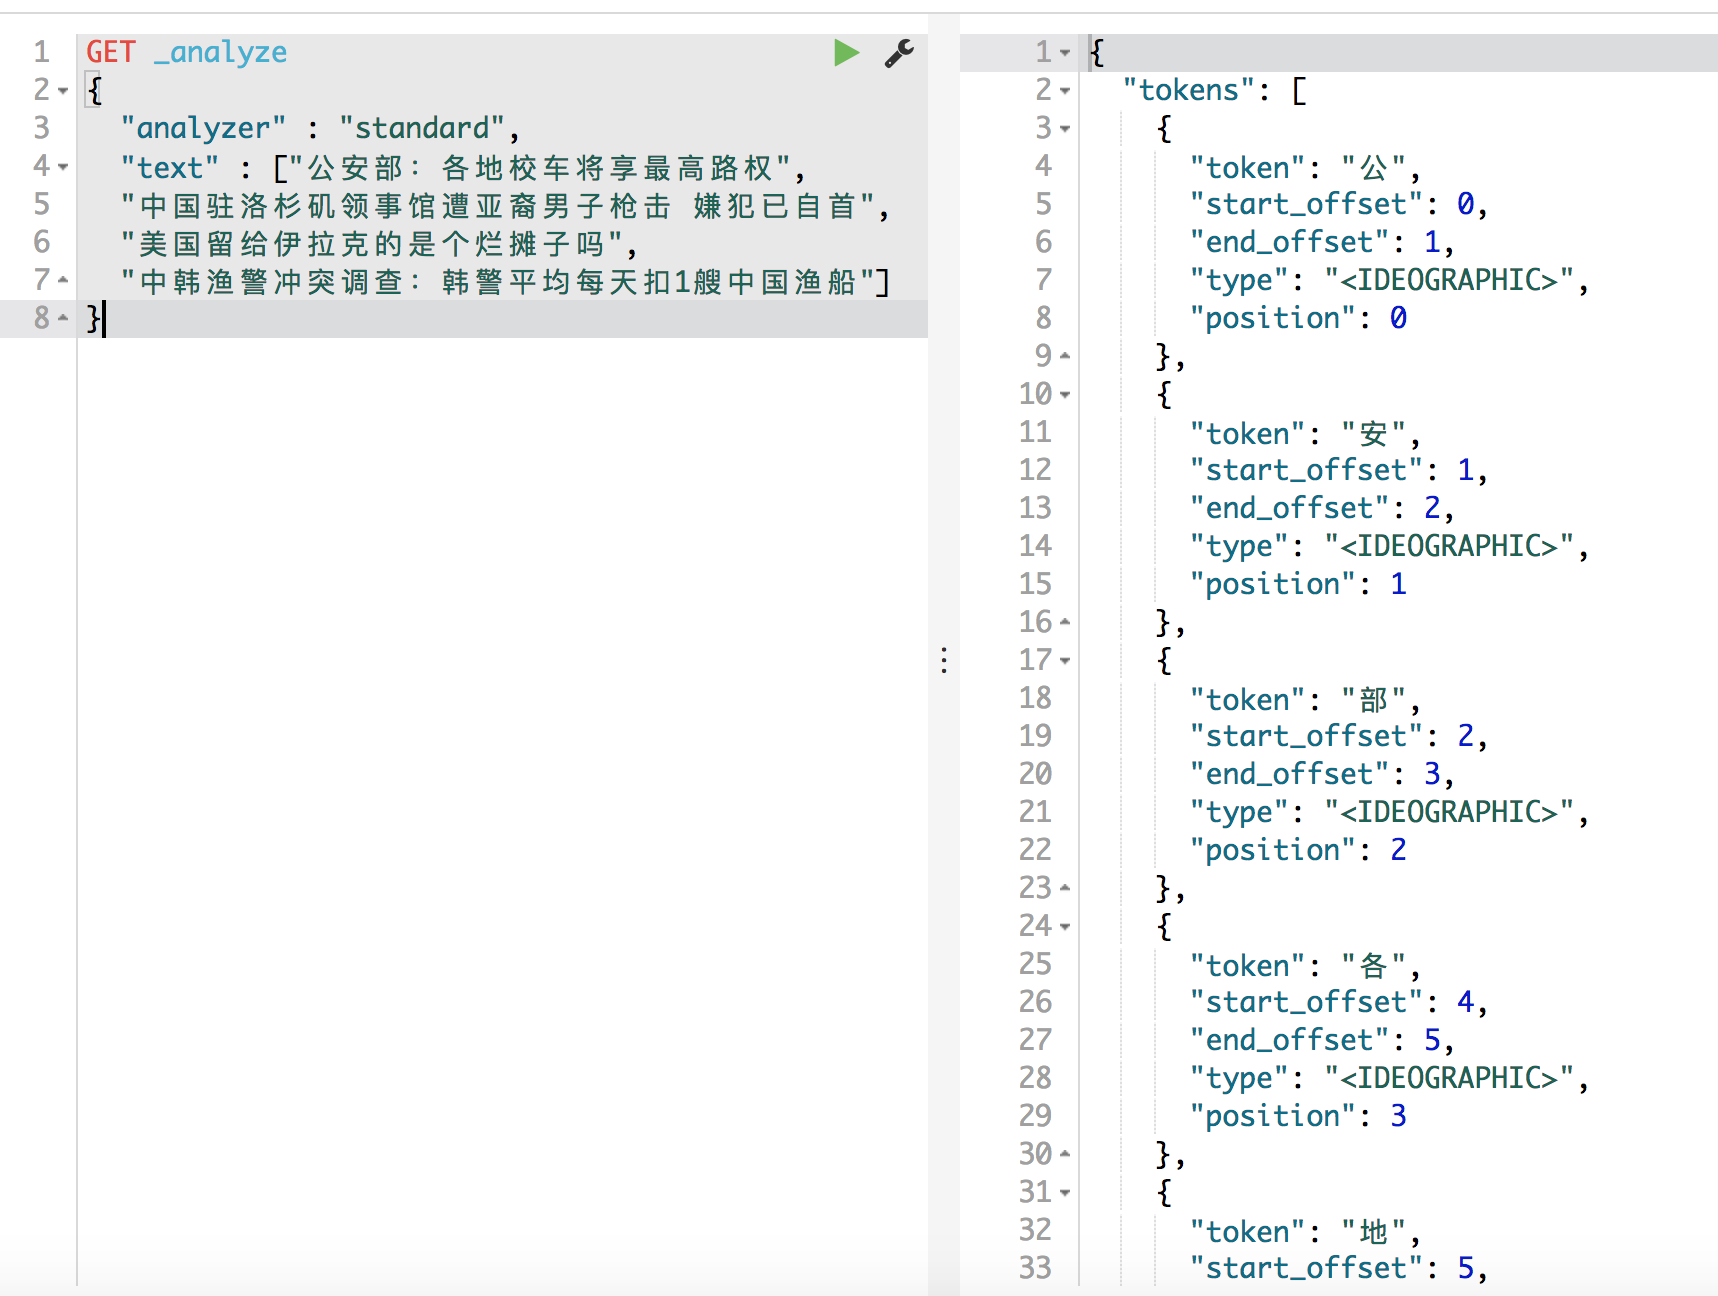
Task: Fold the token object starting at line 10
Action: point(1065,395)
